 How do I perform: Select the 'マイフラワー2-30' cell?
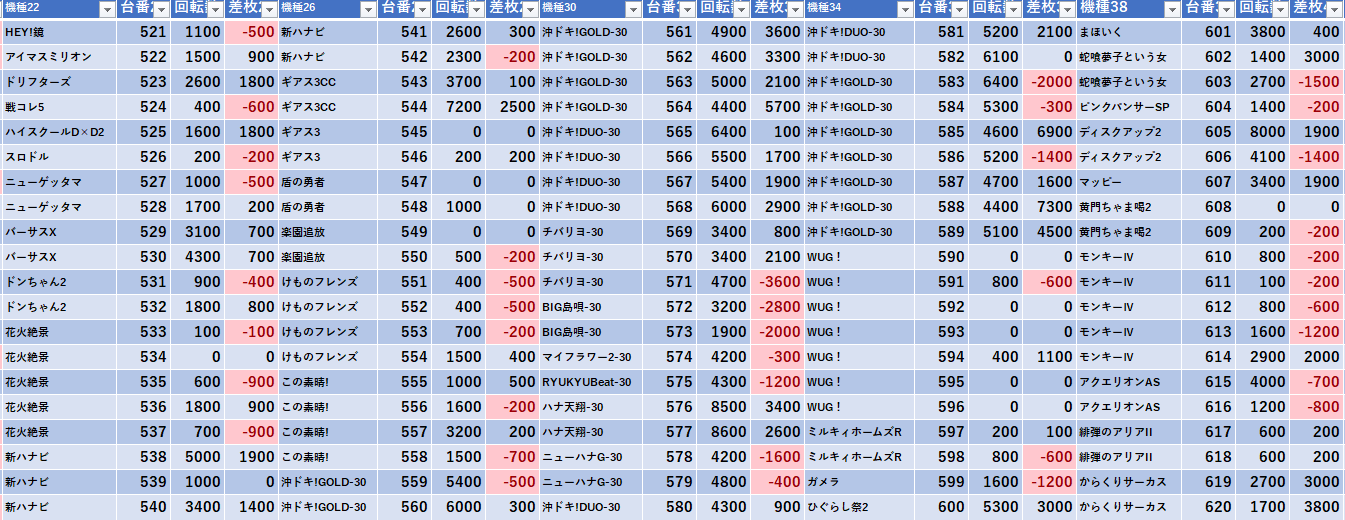(x=590, y=357)
